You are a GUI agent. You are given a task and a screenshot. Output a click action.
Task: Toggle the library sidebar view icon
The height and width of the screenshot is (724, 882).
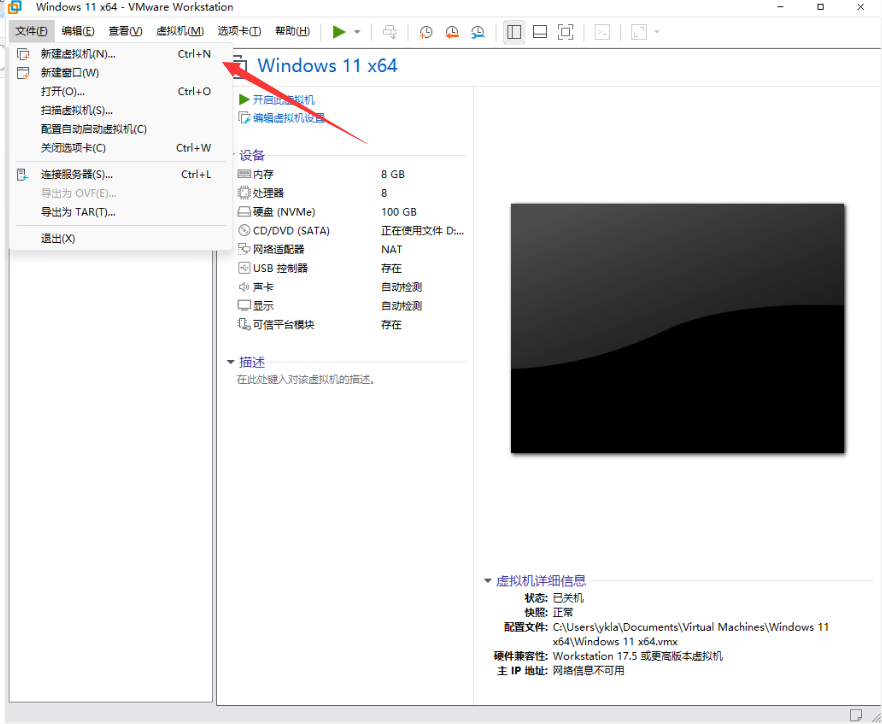pos(514,32)
